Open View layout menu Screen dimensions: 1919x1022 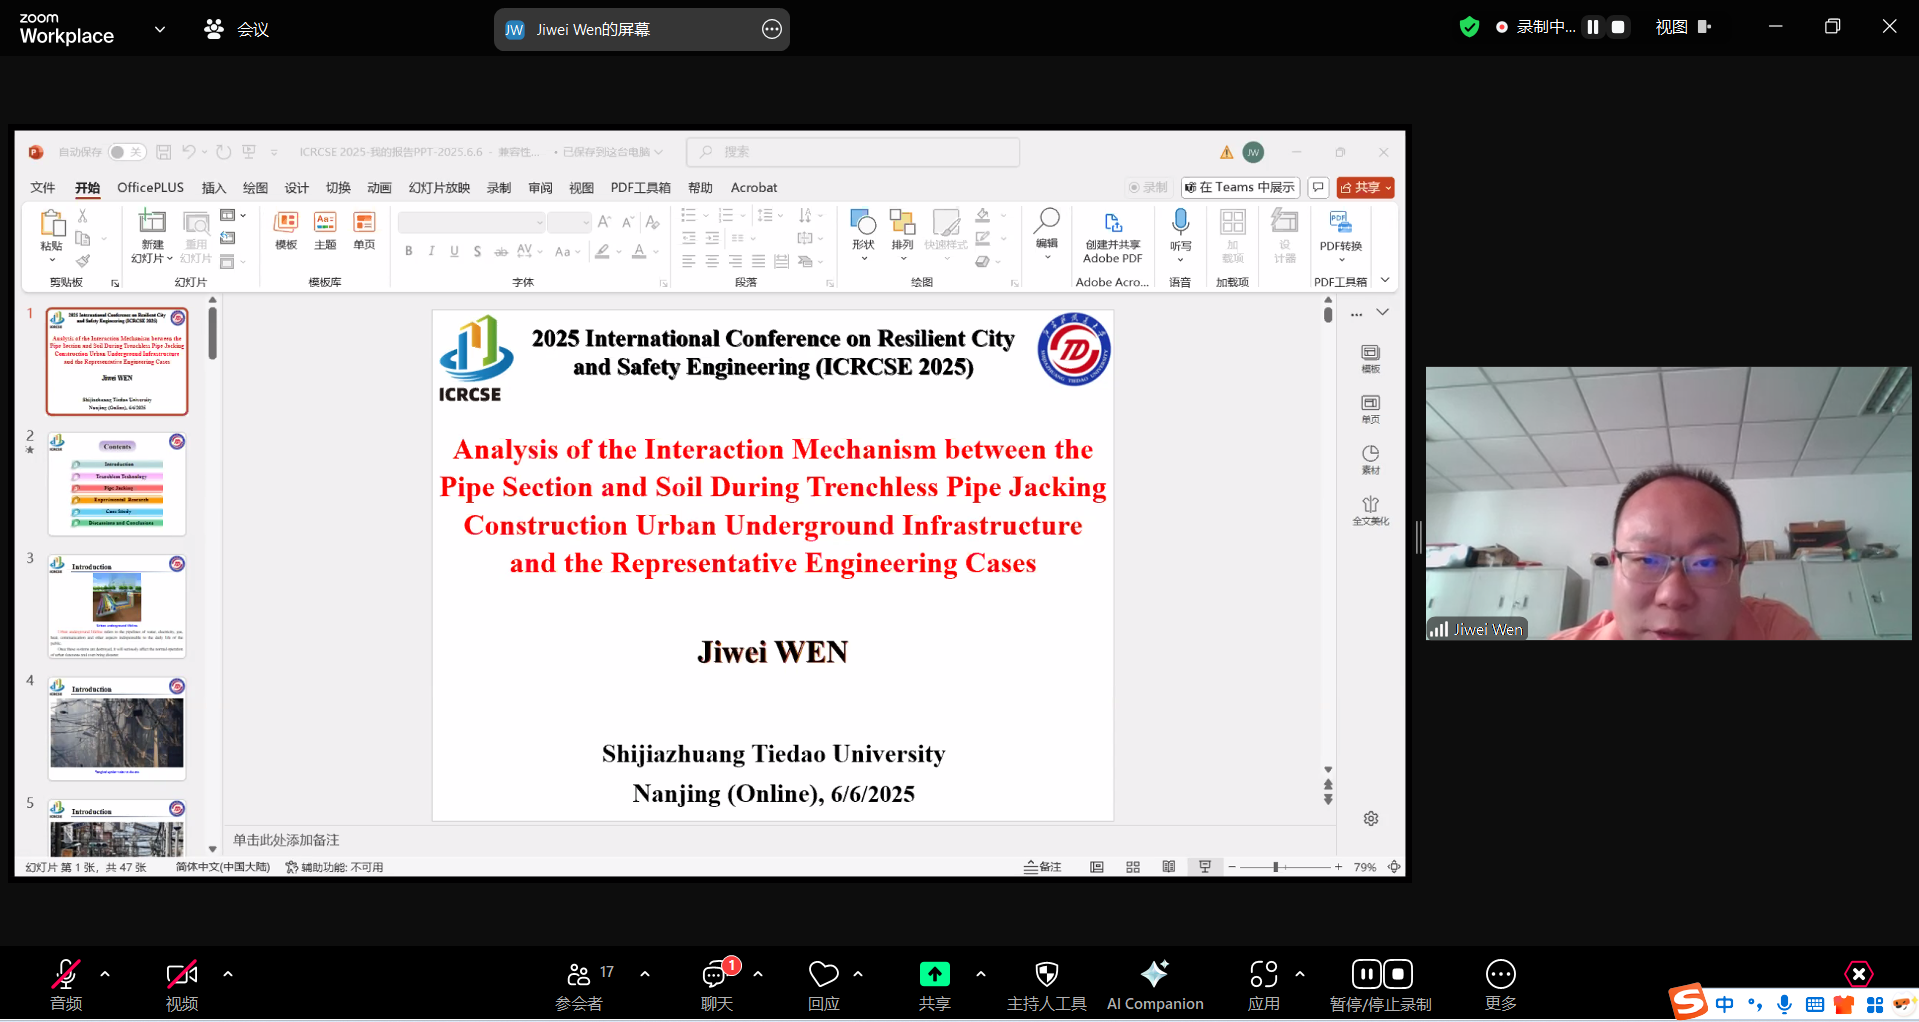pyautogui.click(x=1683, y=27)
